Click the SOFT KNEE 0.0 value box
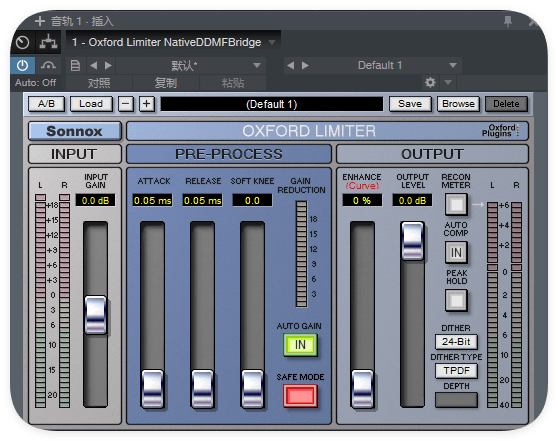 pos(252,200)
